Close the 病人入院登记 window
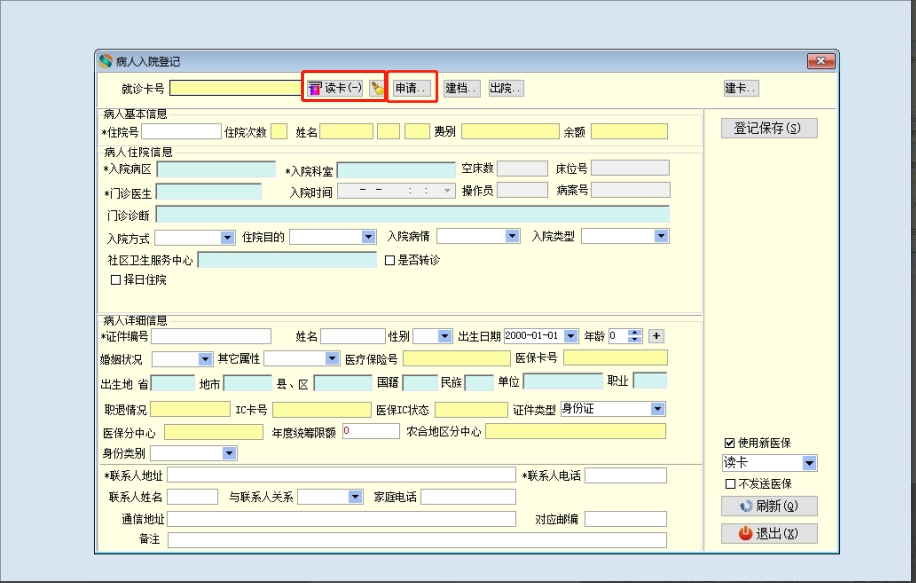Image resolution: width=916 pixels, height=583 pixels. click(821, 61)
